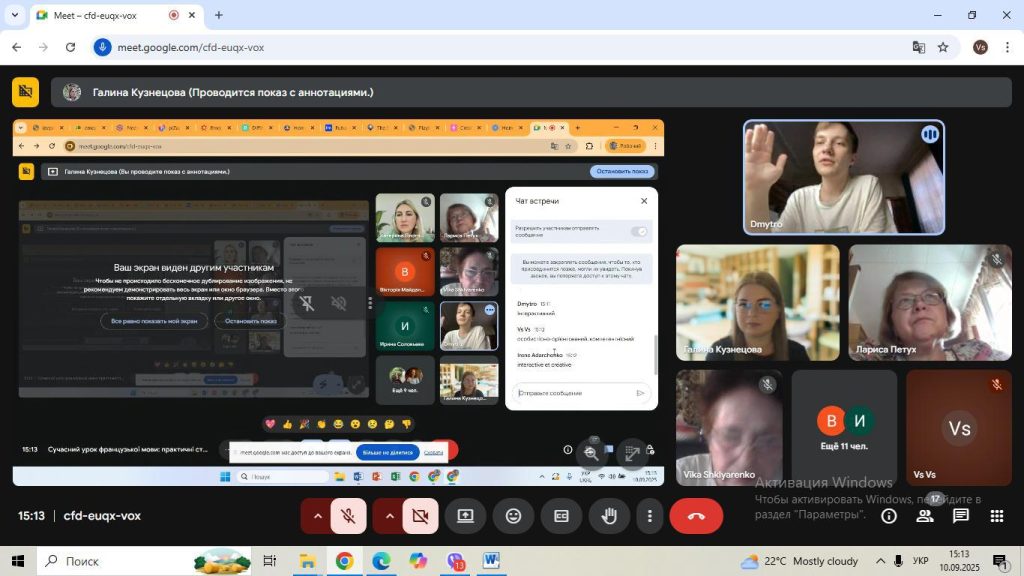
Task: Zoom out the presentation with the magnifier
Action: click(x=591, y=453)
